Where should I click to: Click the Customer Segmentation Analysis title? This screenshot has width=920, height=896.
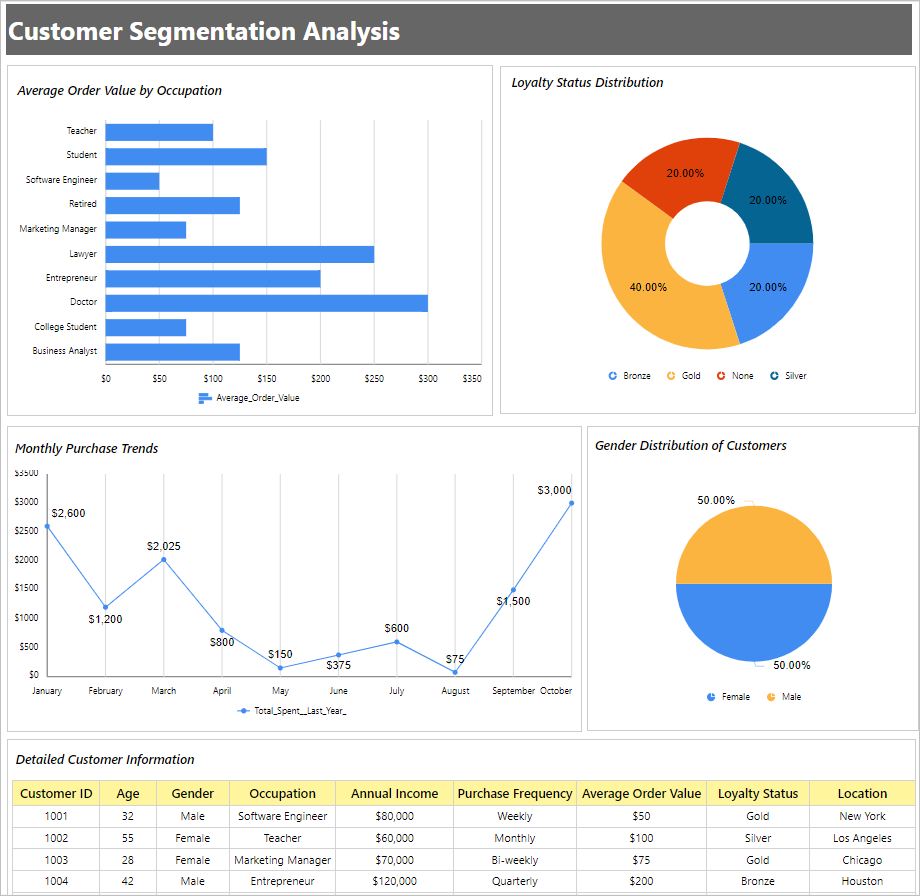click(204, 32)
